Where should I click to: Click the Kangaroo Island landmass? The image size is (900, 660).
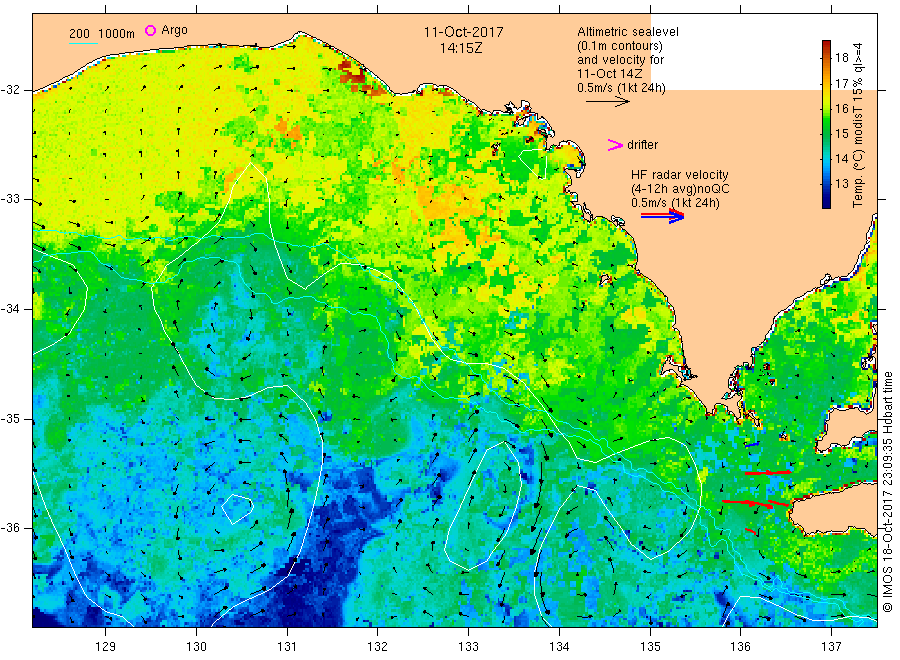point(835,508)
